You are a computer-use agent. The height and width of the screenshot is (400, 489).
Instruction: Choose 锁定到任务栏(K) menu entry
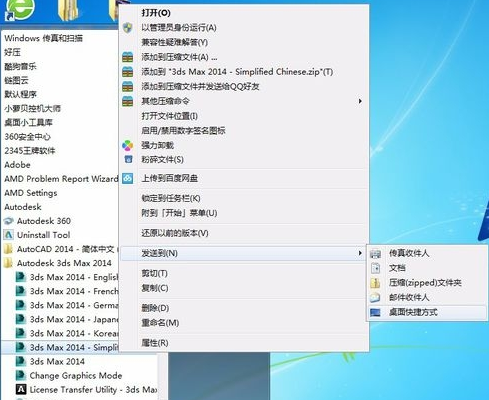(x=171, y=198)
